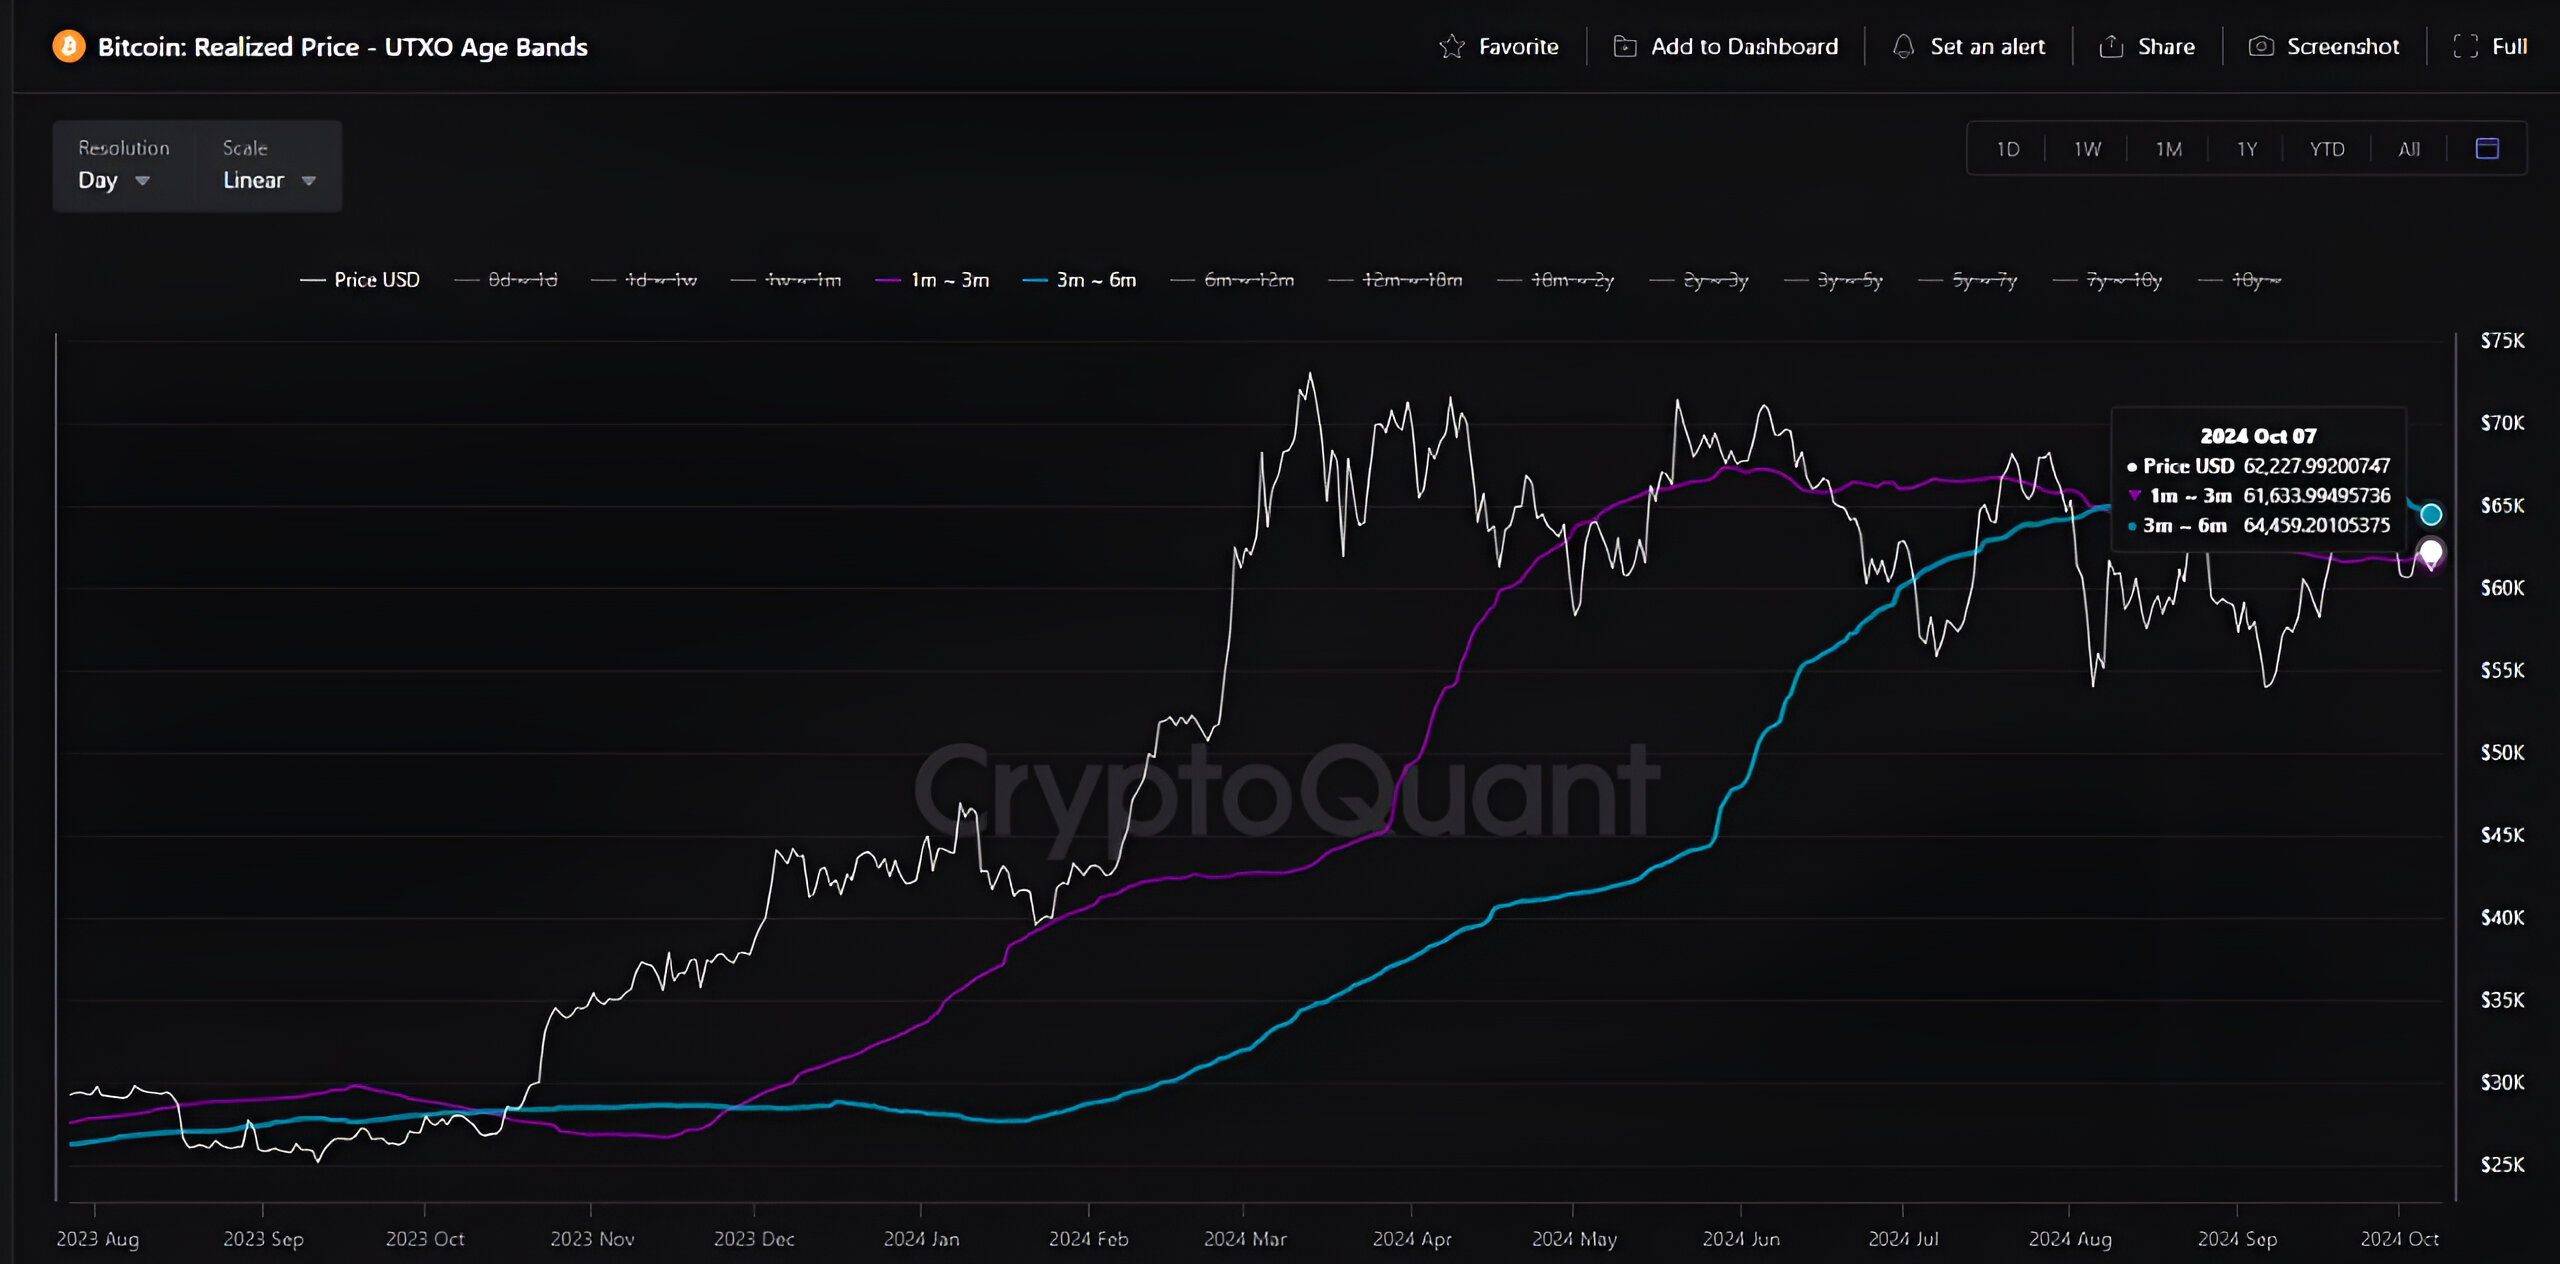The image size is (2560, 1264).
Task: Hide the 1m ~ 3m series
Action: pyautogui.click(x=948, y=281)
